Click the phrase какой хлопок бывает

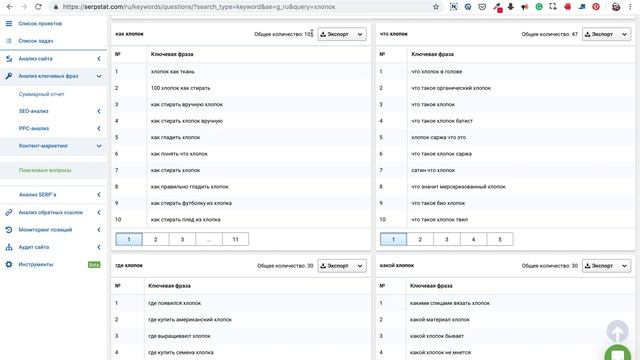(437, 336)
